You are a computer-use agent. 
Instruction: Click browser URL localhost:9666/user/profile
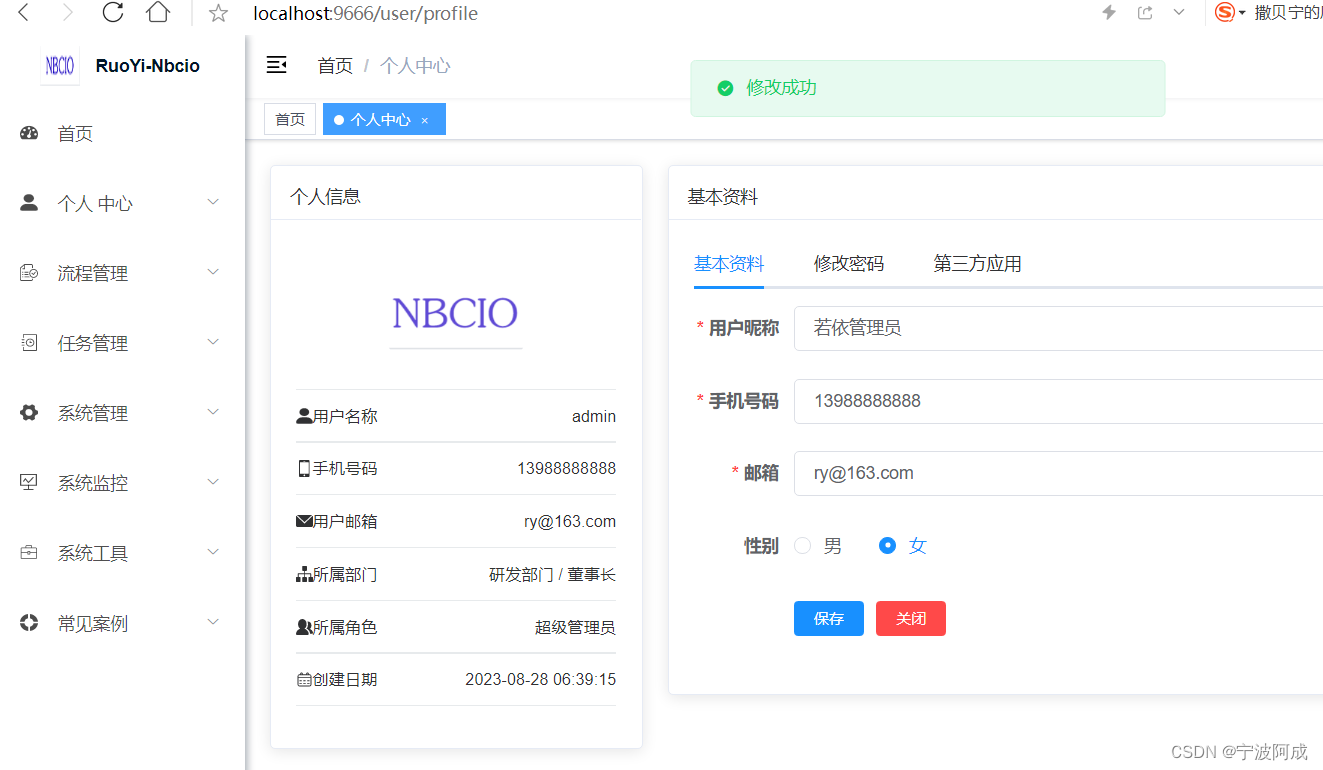(365, 14)
